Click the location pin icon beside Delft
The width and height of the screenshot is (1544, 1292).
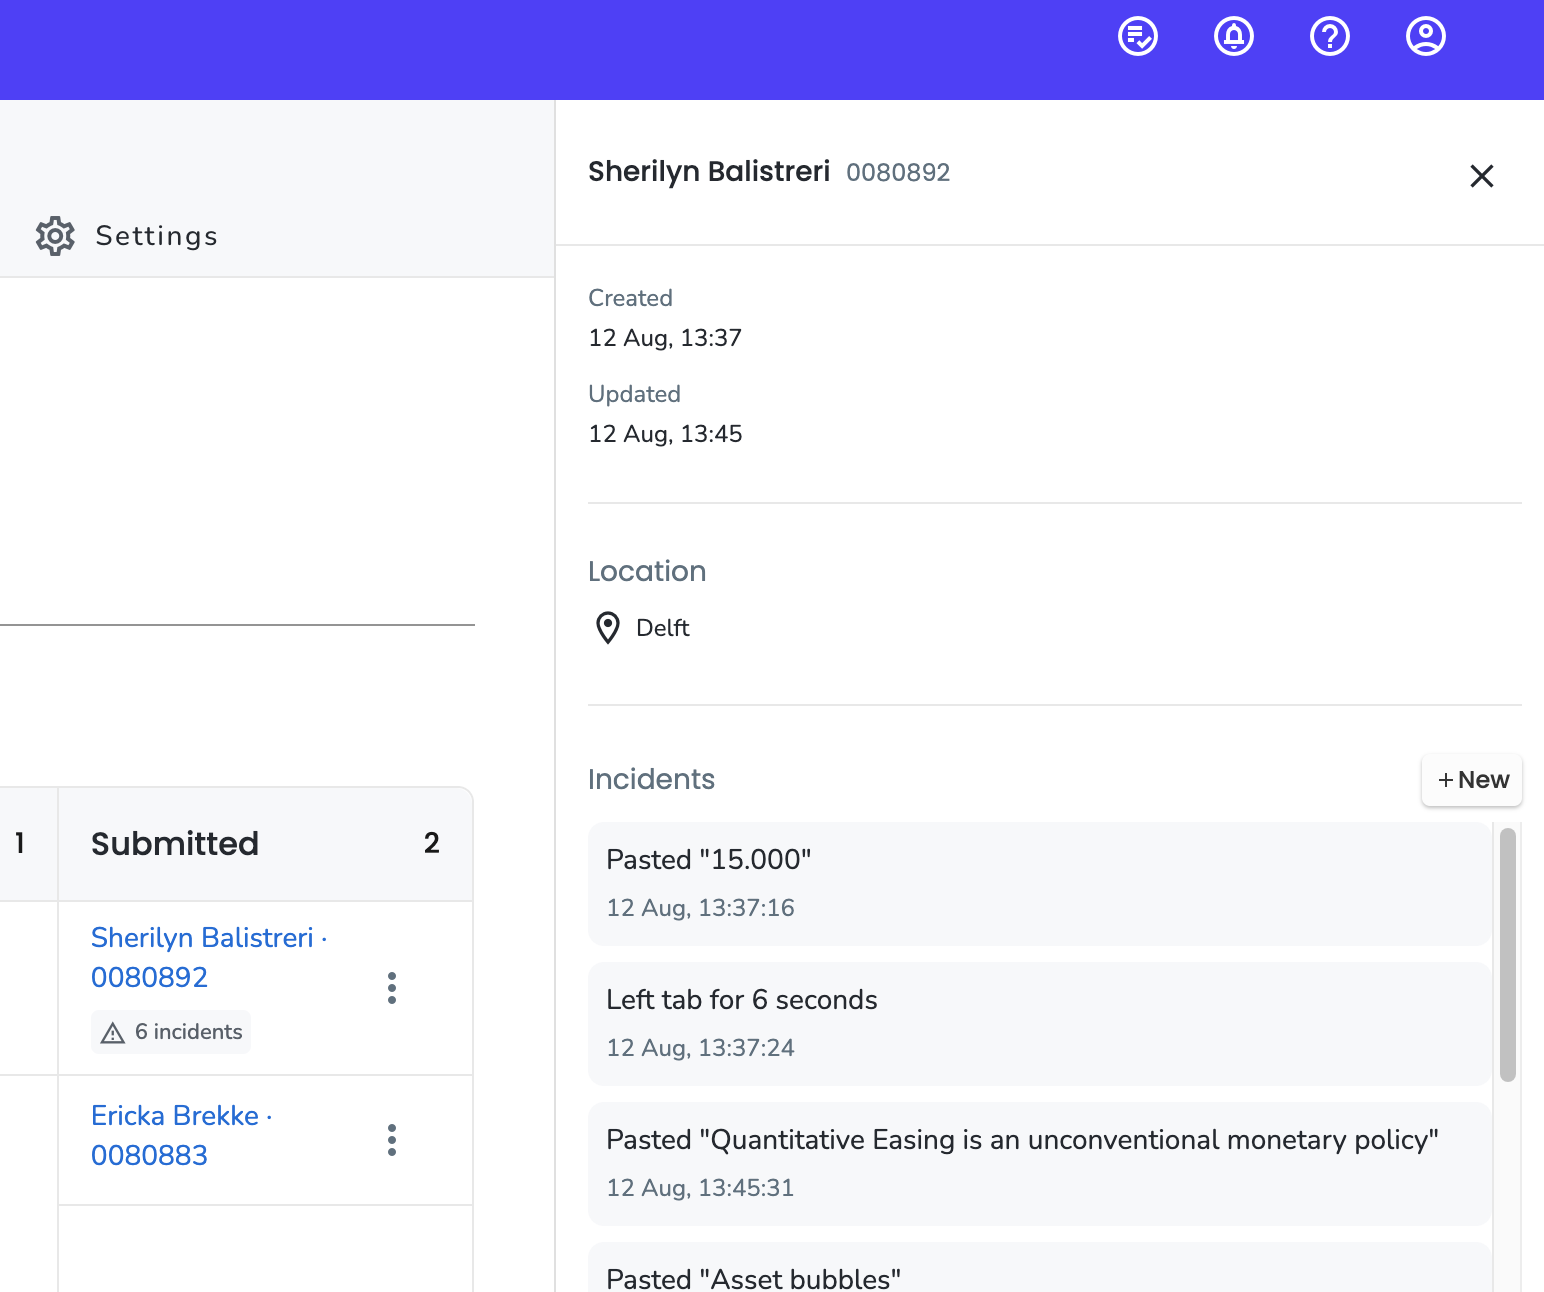(x=608, y=628)
